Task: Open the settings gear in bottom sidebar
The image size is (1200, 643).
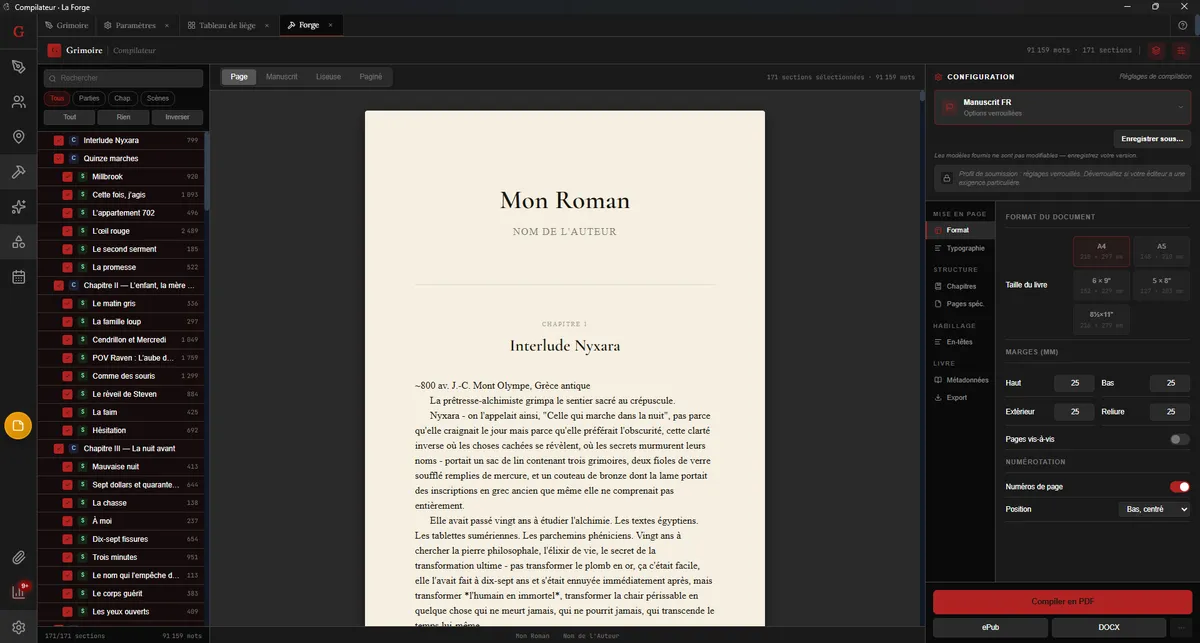Action: tap(18, 626)
